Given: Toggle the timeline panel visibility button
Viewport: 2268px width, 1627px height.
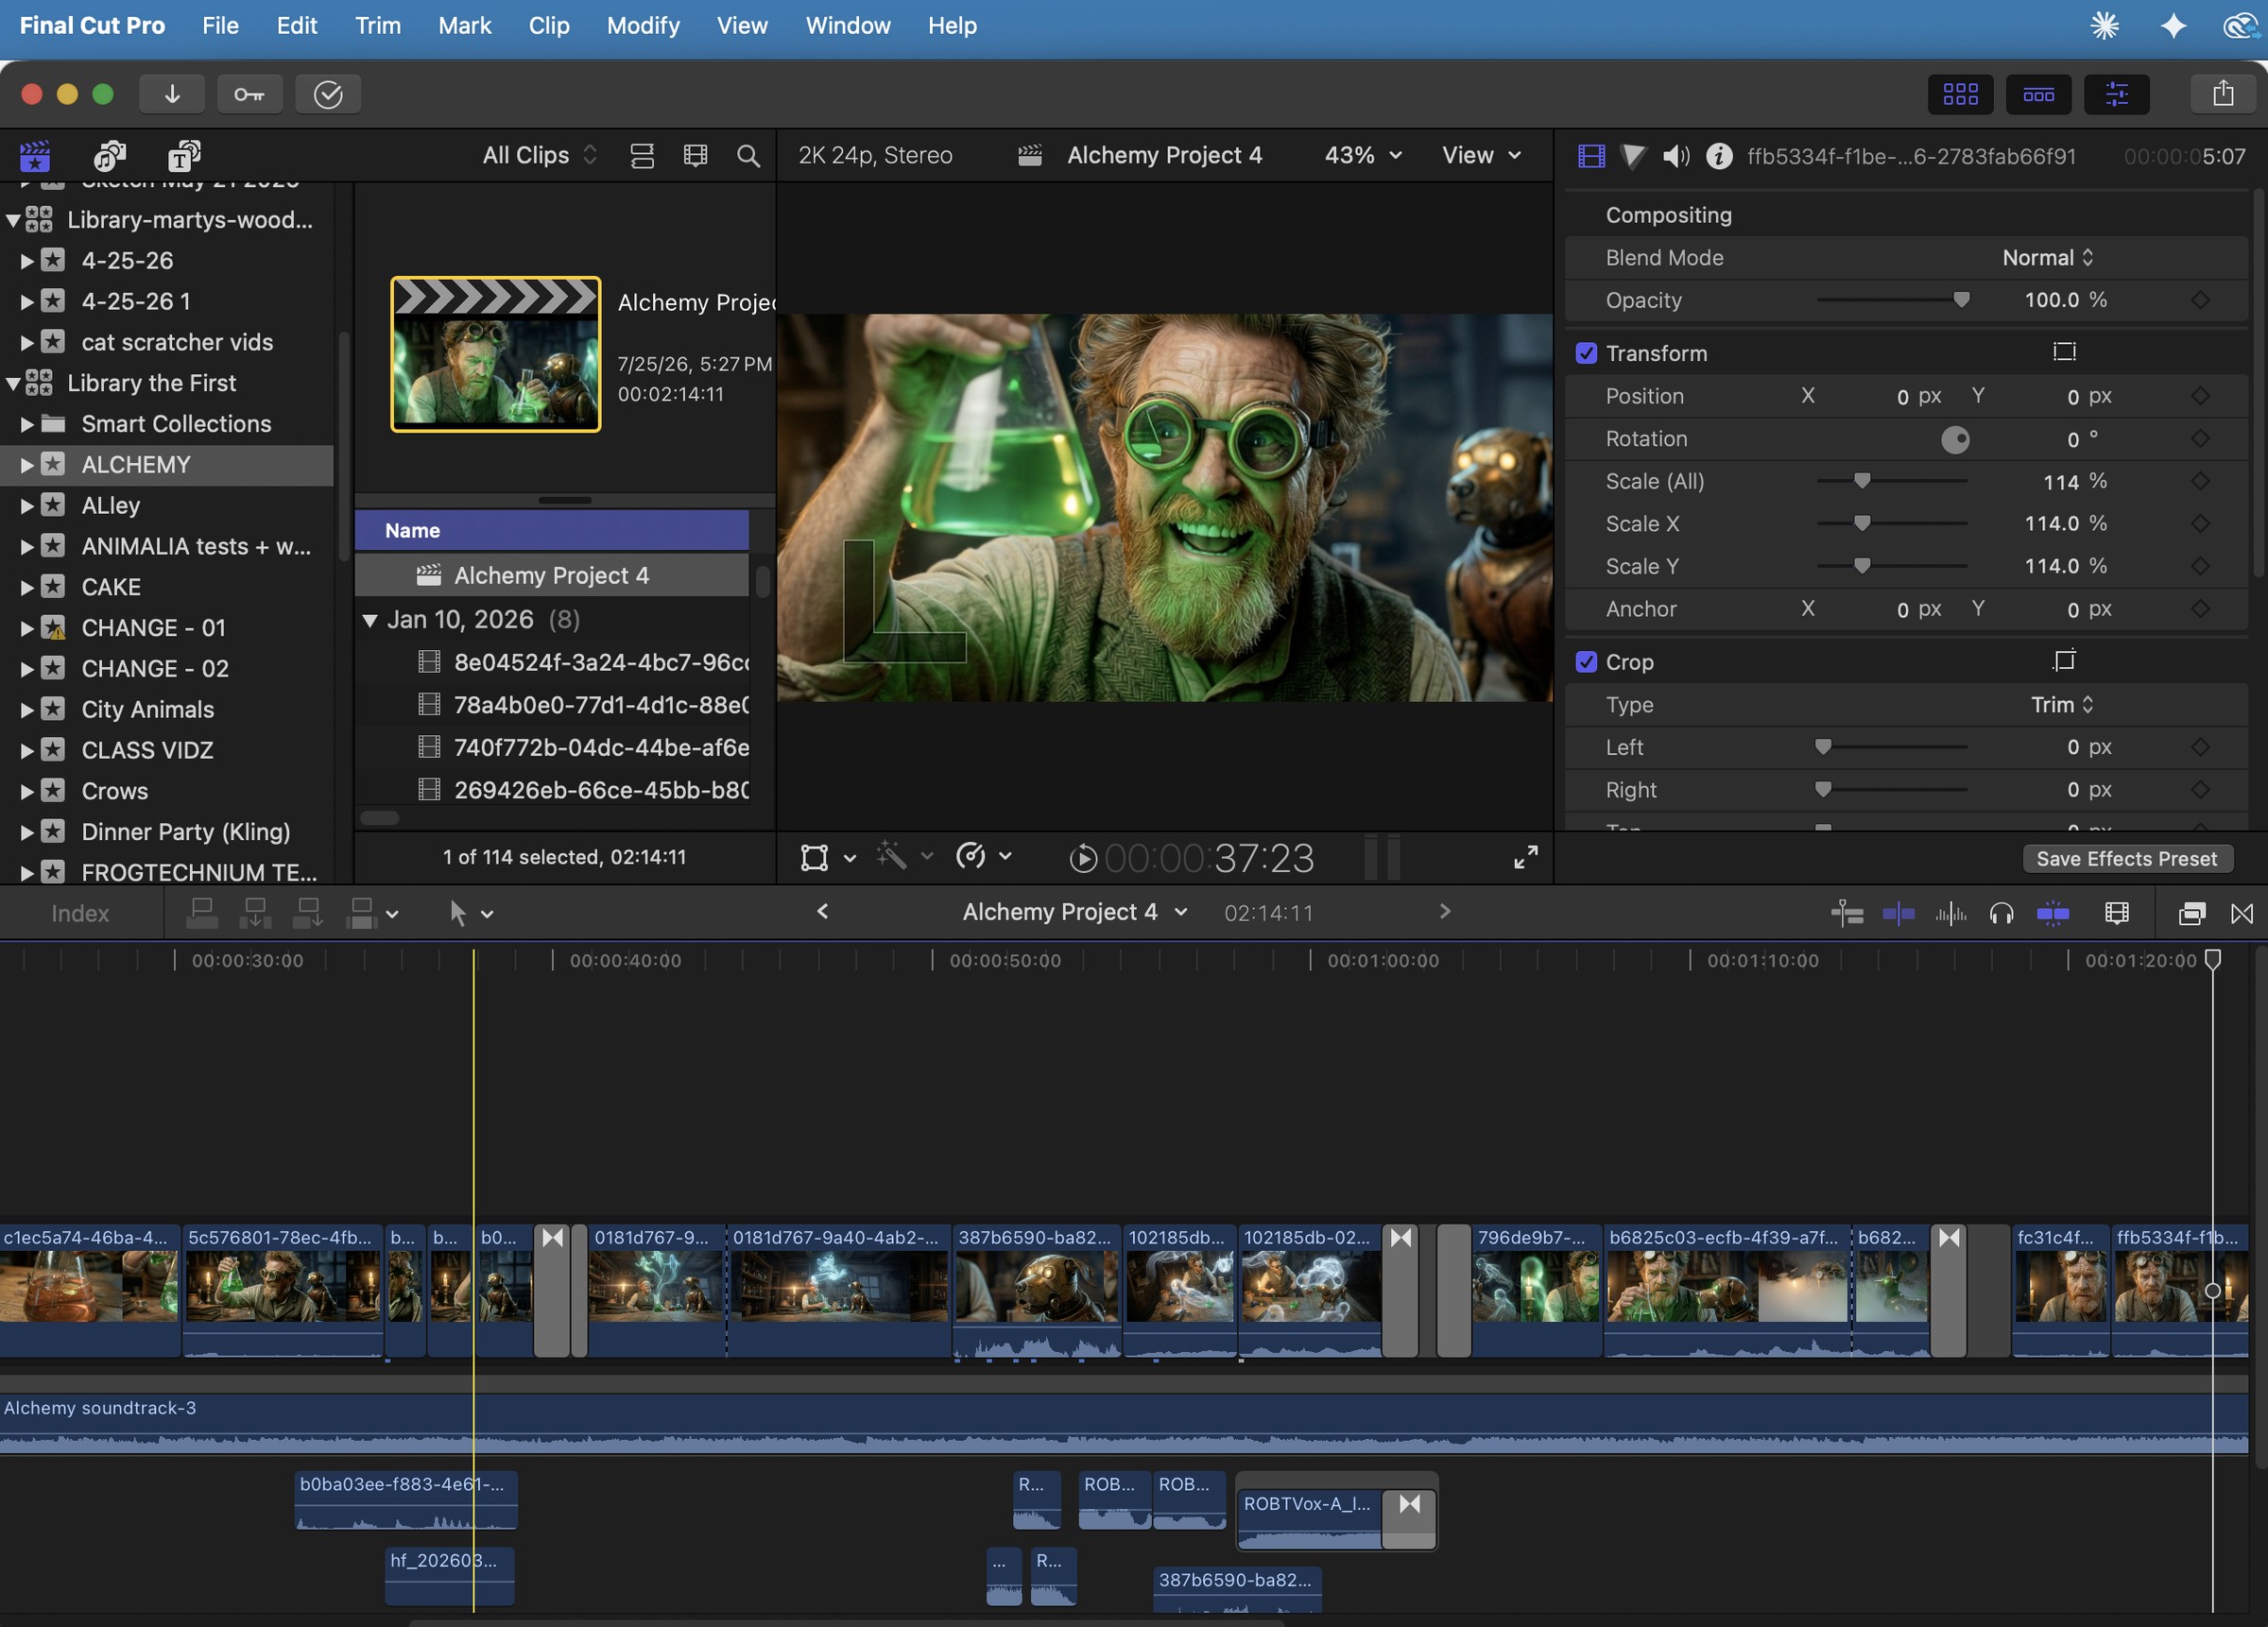Looking at the screenshot, I should [x=2038, y=94].
